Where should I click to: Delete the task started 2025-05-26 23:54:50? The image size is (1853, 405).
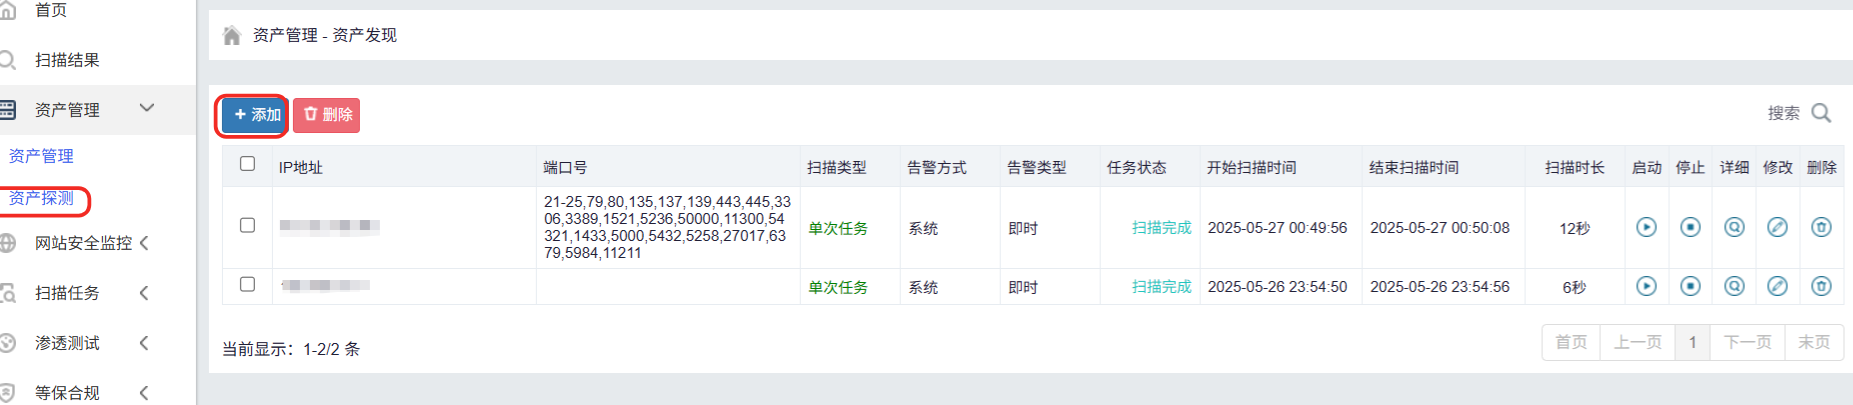pos(1821,286)
